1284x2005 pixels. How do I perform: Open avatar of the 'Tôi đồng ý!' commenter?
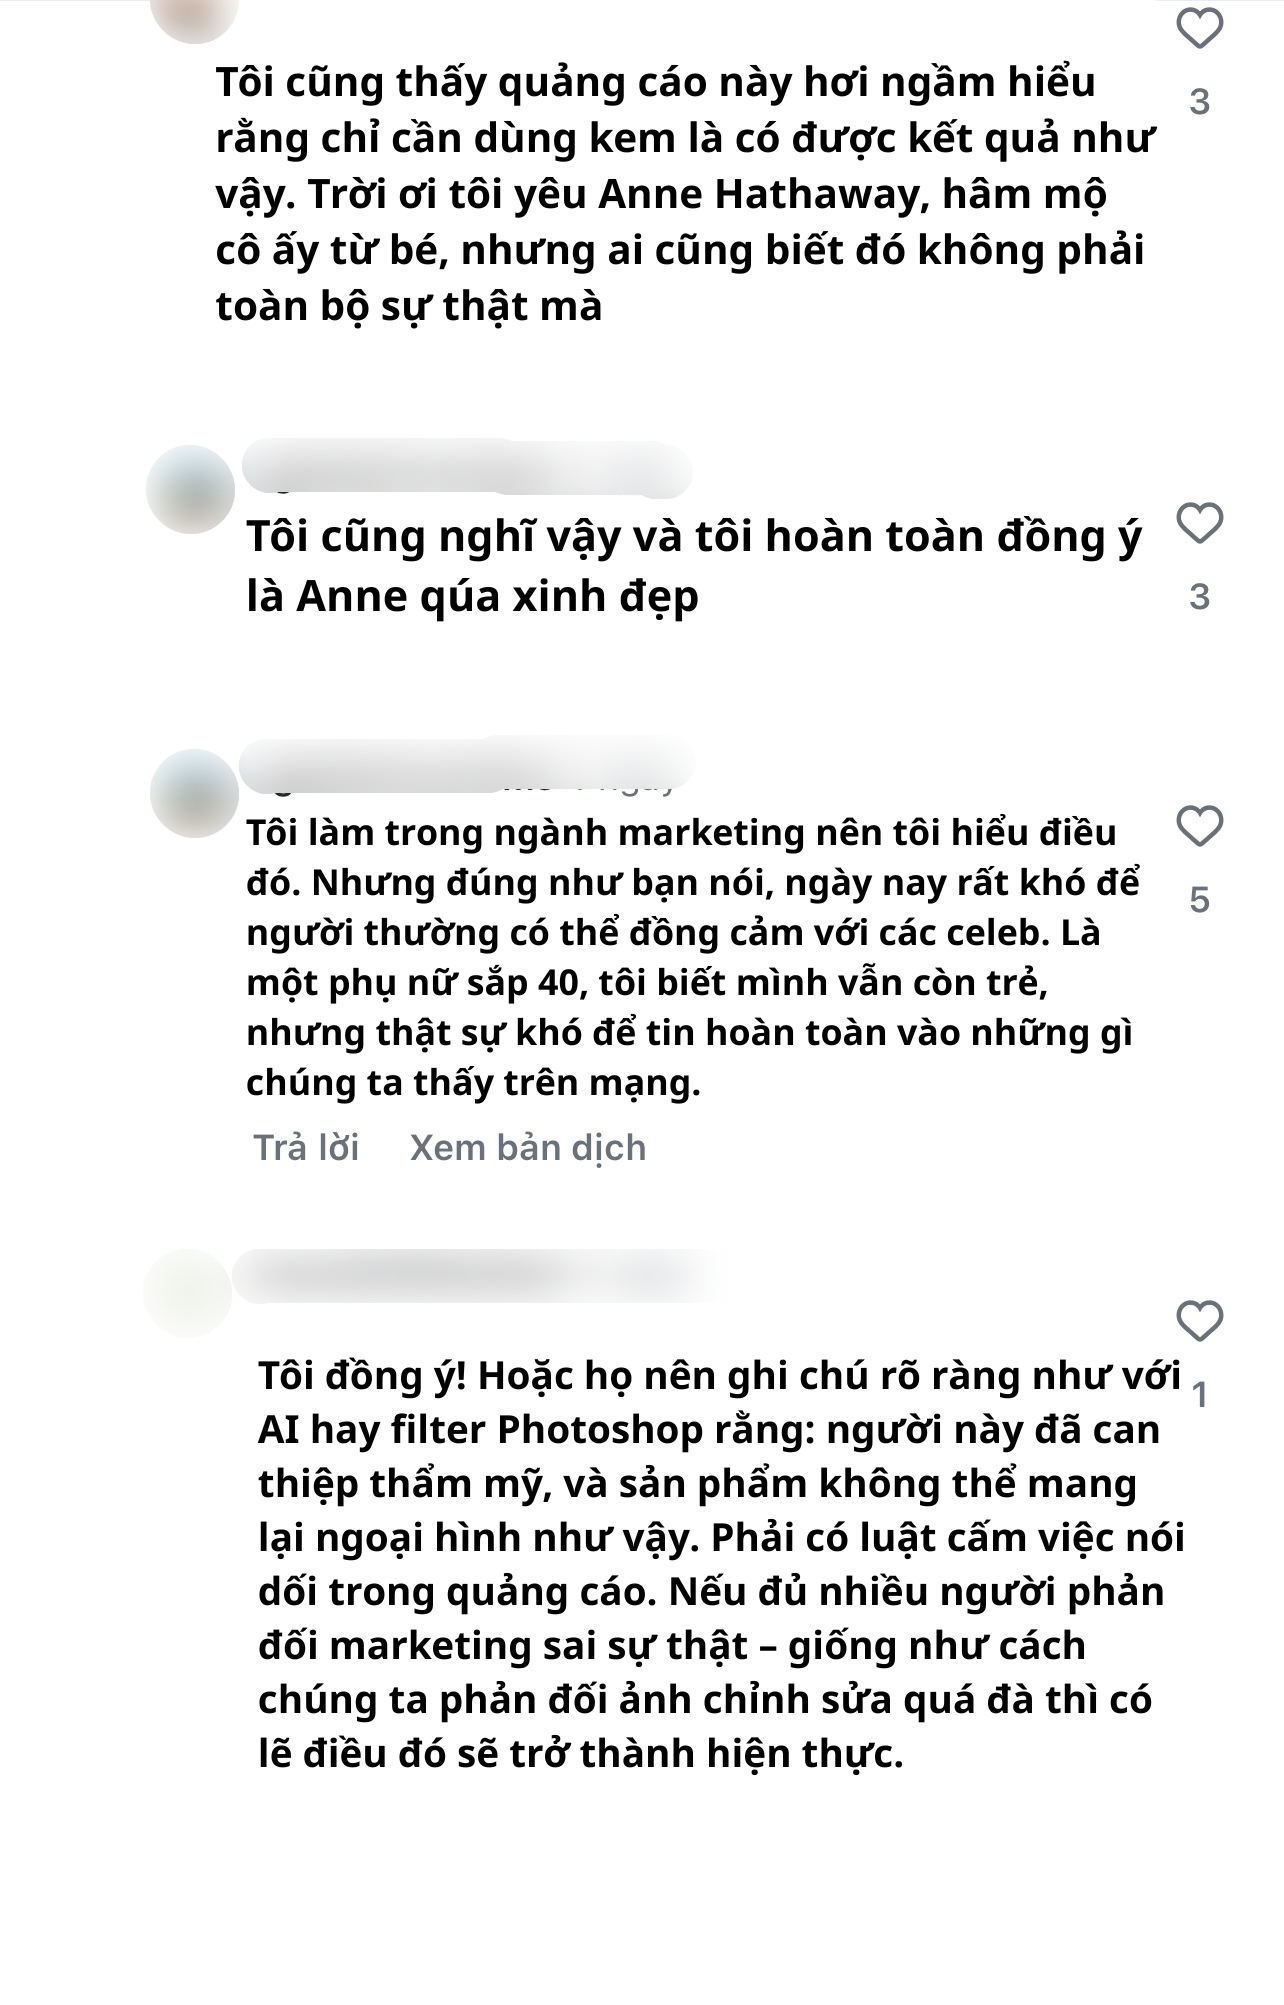pos(188,1293)
